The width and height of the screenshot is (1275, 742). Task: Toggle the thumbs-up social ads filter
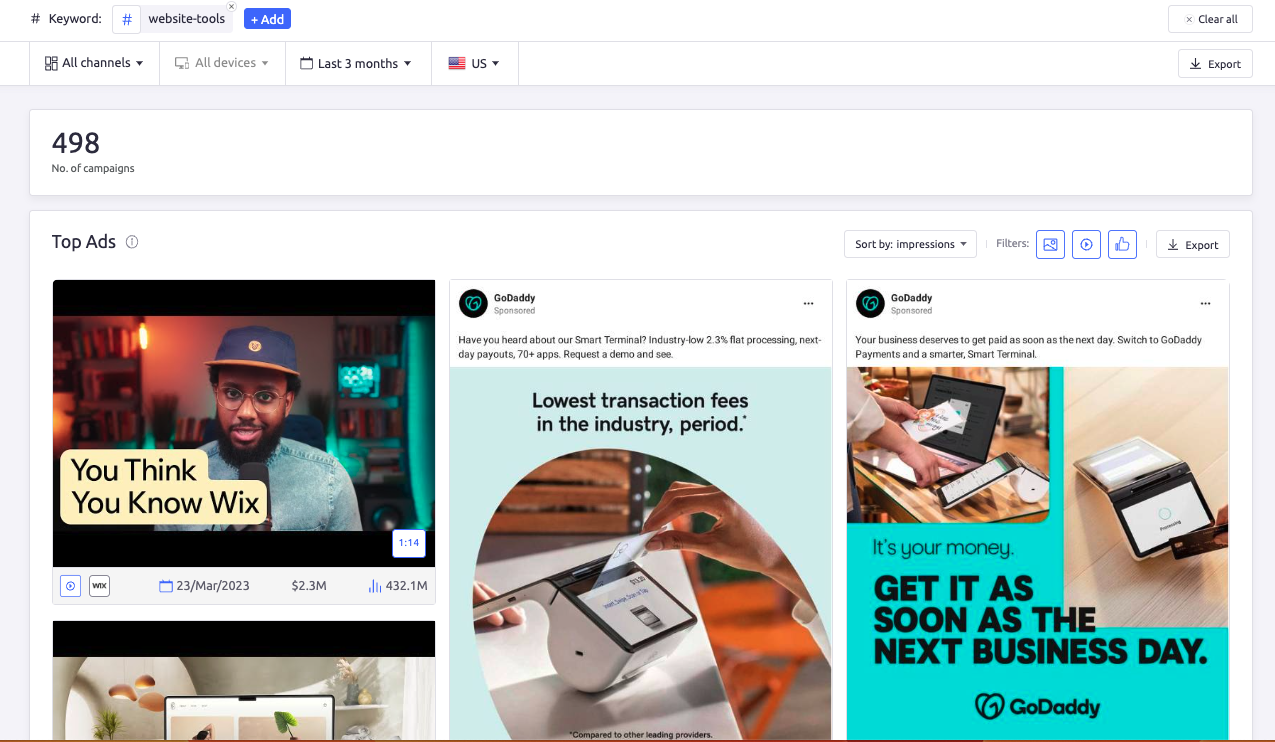(1122, 244)
